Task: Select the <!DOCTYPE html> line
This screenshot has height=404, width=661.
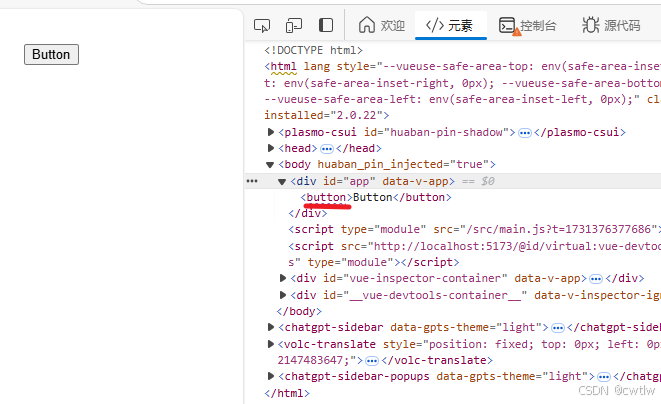Action: [313, 50]
